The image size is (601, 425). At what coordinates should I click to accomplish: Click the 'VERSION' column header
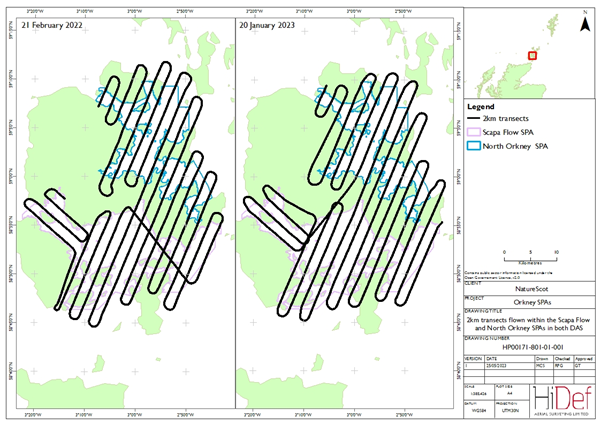point(473,359)
